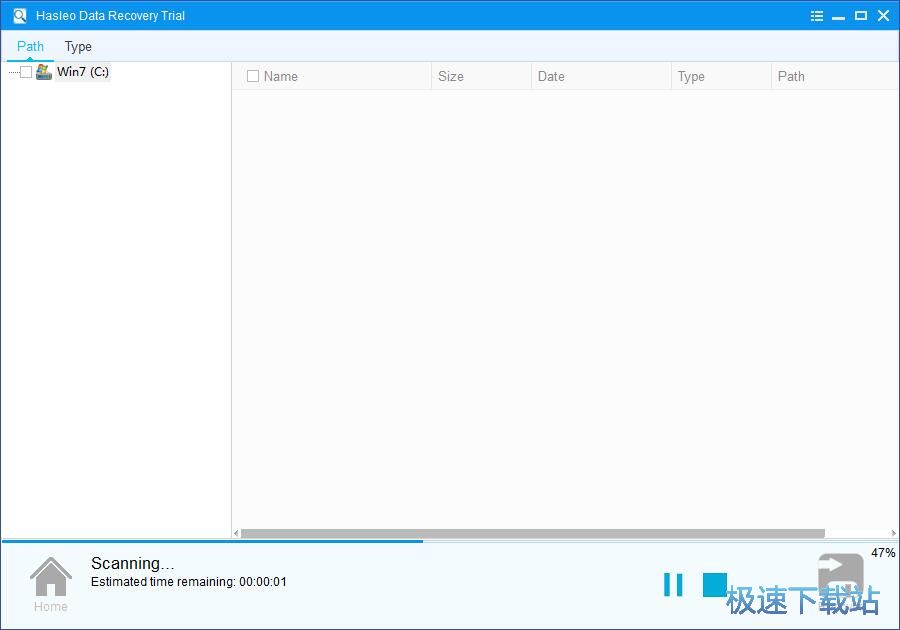Toggle the select-all Name checkbox
Viewport: 900px width, 630px height.
(253, 76)
